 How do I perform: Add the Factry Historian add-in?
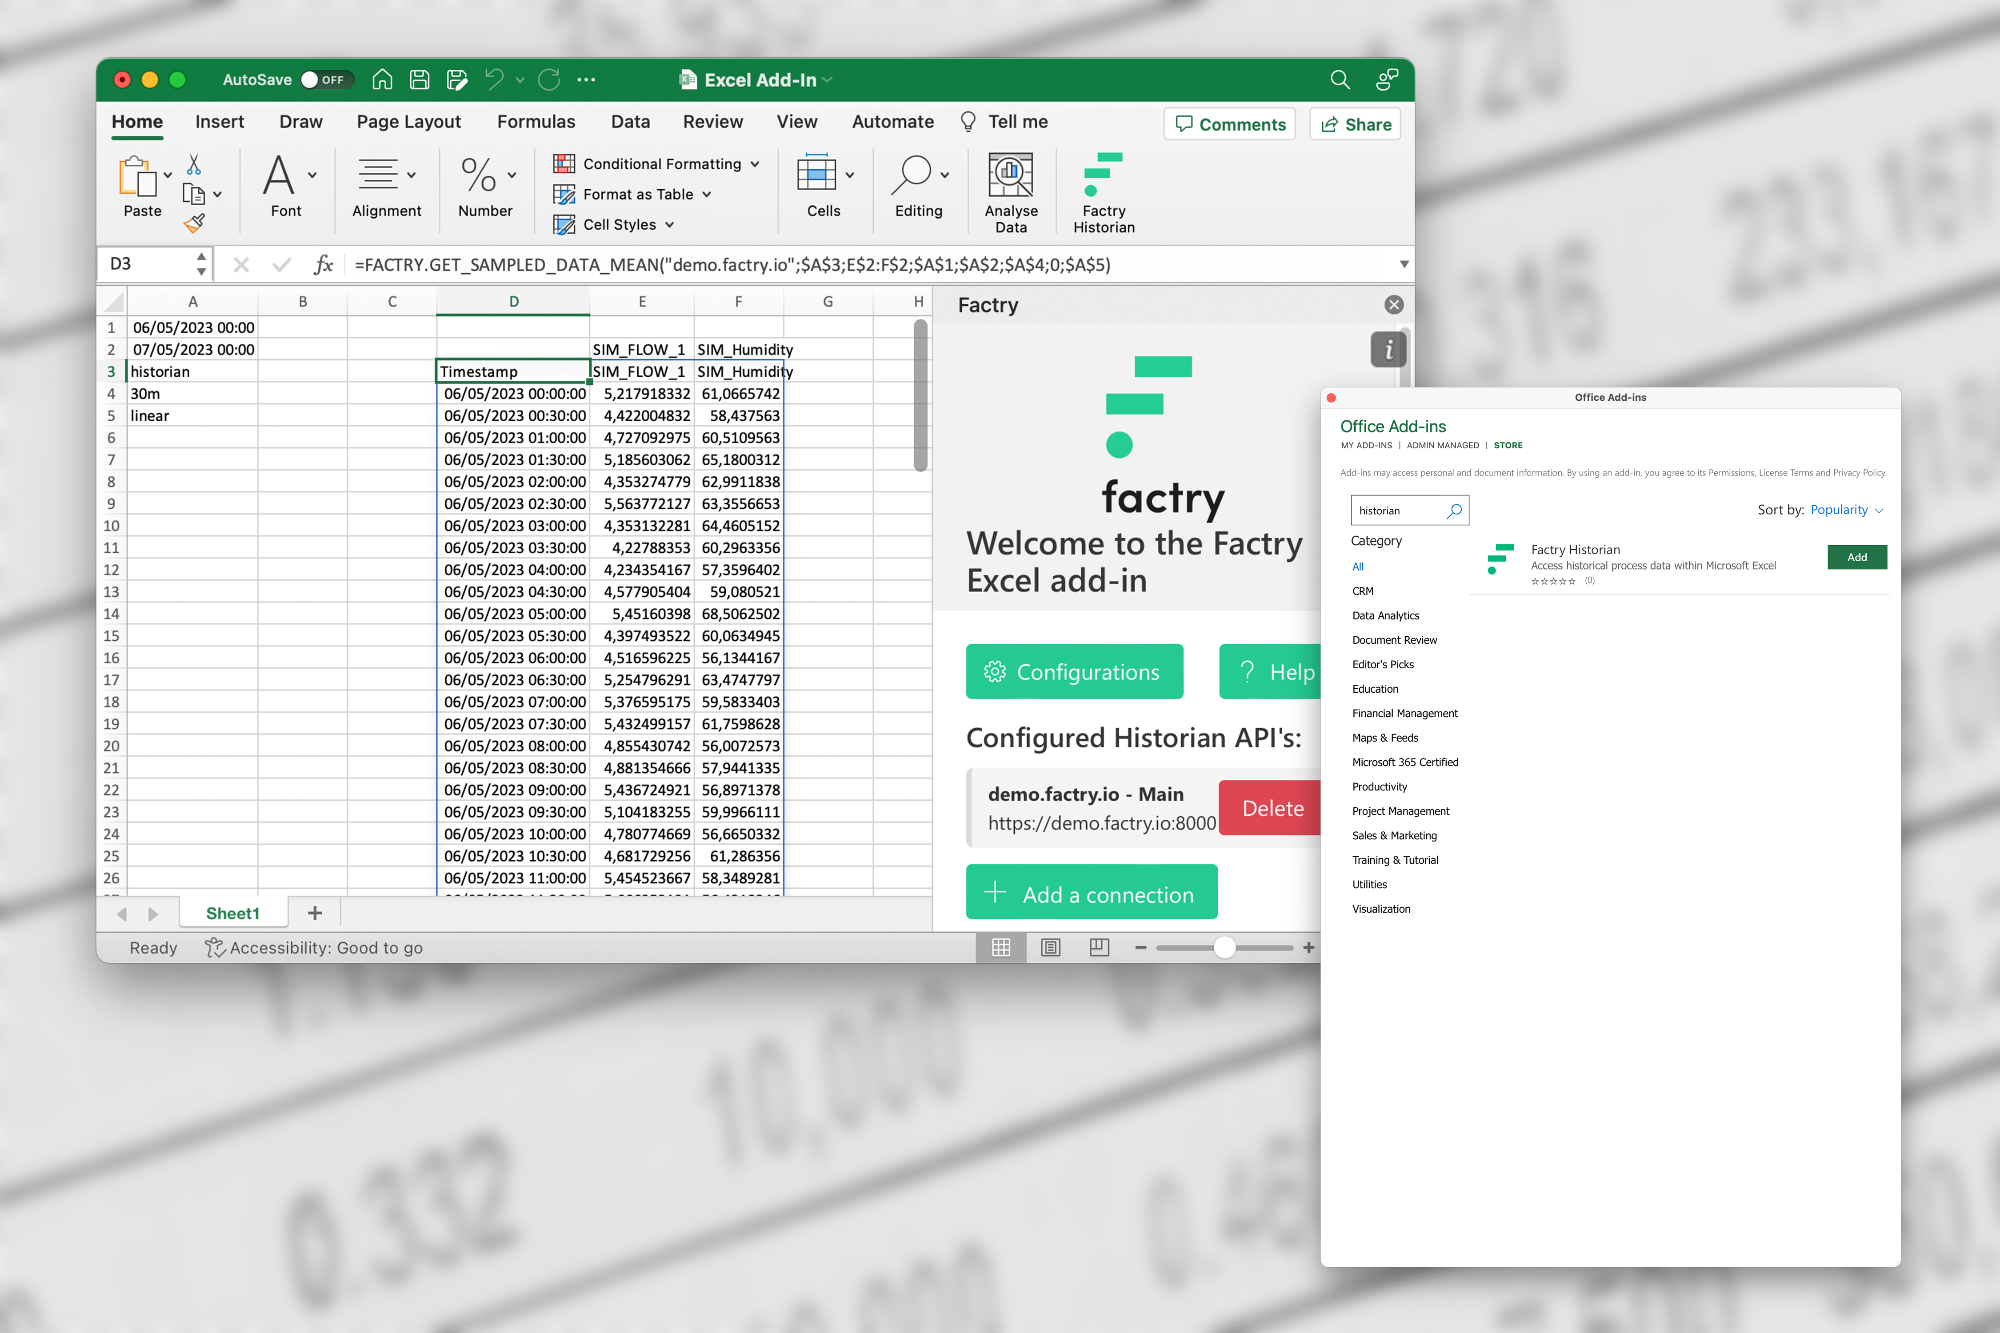[1857, 557]
